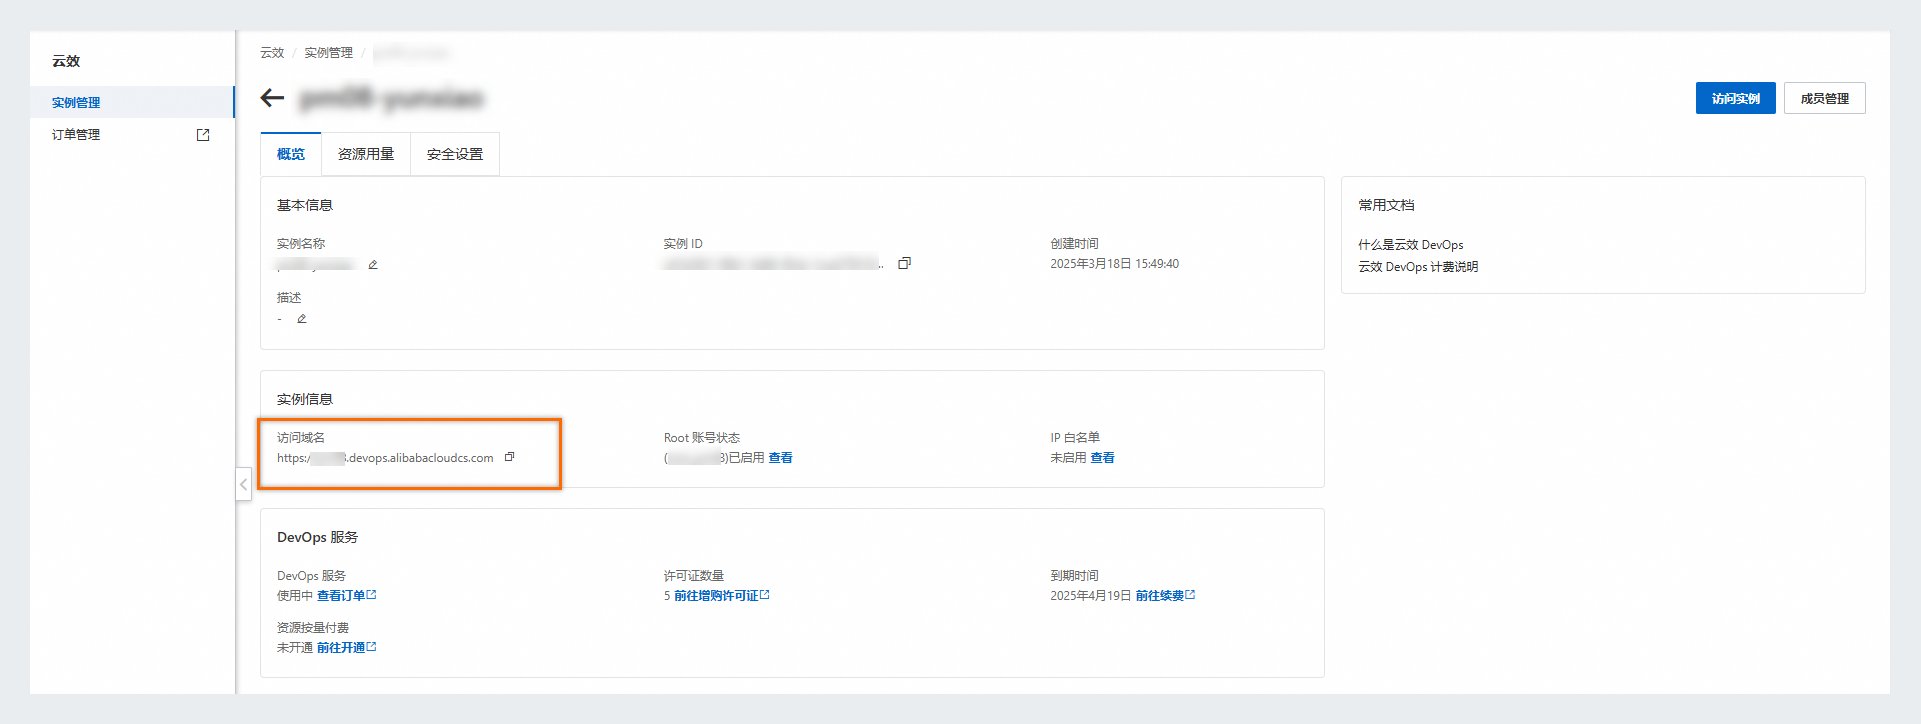The width and height of the screenshot is (1921, 724).
Task: Switch to the 资源用量 tab
Action: pos(366,154)
